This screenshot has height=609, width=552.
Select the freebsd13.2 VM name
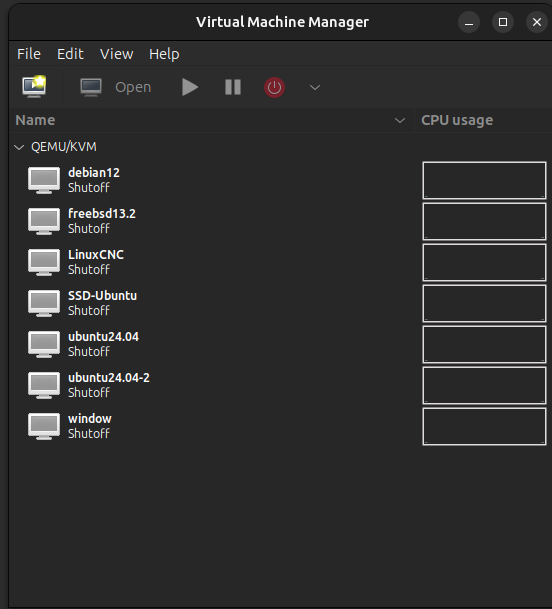102,214
